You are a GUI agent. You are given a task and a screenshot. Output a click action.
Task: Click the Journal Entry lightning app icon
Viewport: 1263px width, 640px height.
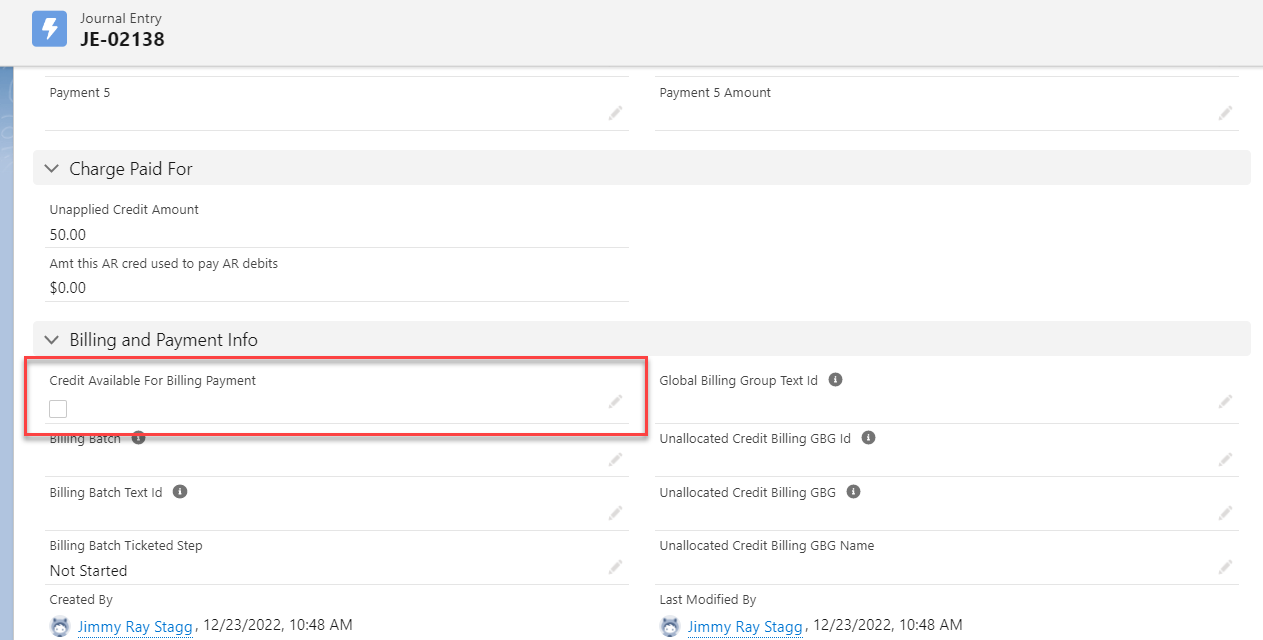49,28
